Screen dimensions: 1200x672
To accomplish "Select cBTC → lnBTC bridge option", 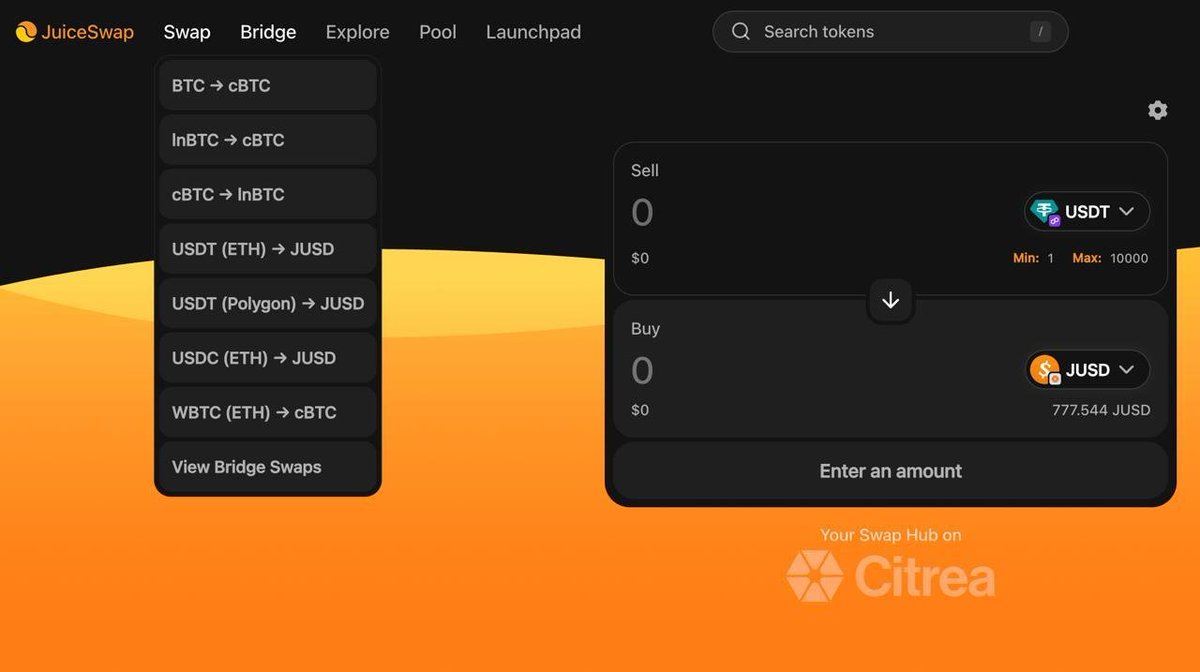I will 268,194.
